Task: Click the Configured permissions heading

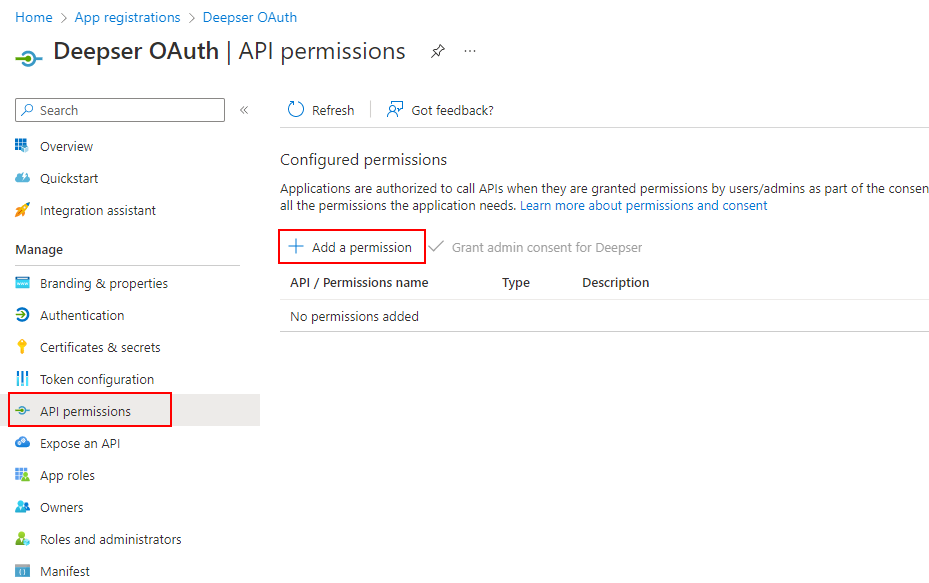Action: (363, 160)
